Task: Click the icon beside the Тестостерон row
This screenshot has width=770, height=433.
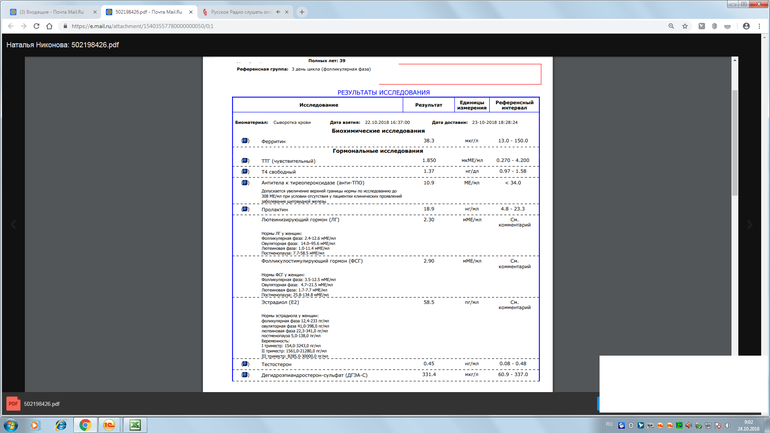Action: [x=245, y=363]
